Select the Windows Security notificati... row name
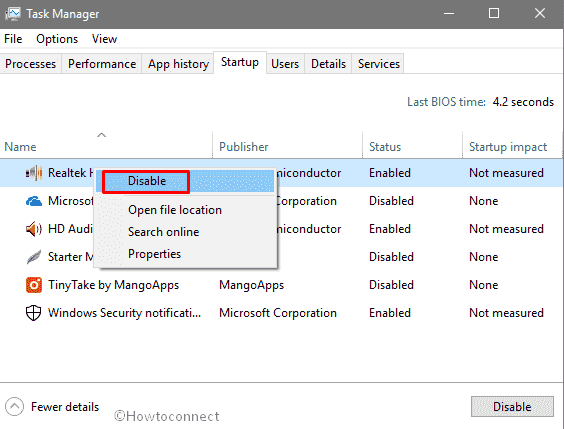 click(x=124, y=313)
